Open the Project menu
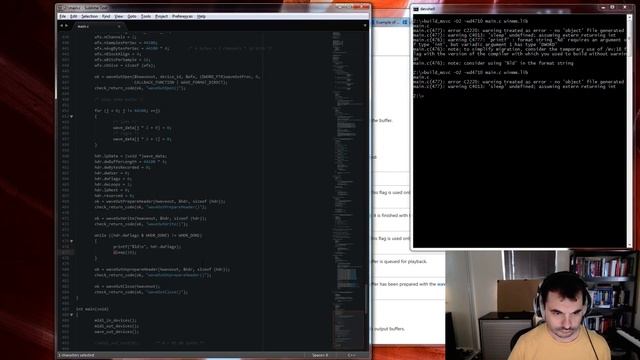 pos(162,16)
